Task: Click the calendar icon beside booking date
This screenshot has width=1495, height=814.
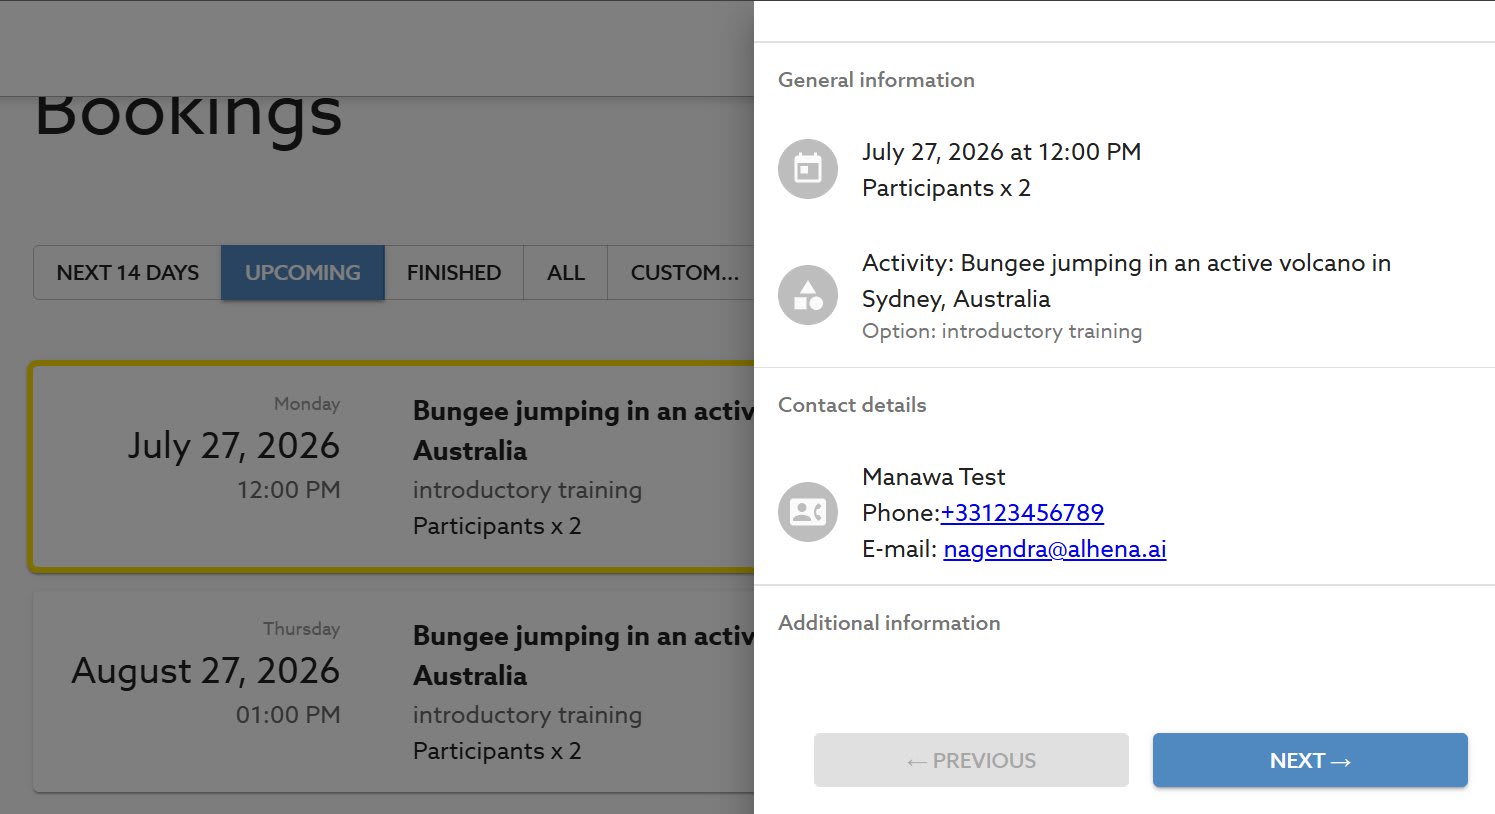Action: tap(808, 169)
